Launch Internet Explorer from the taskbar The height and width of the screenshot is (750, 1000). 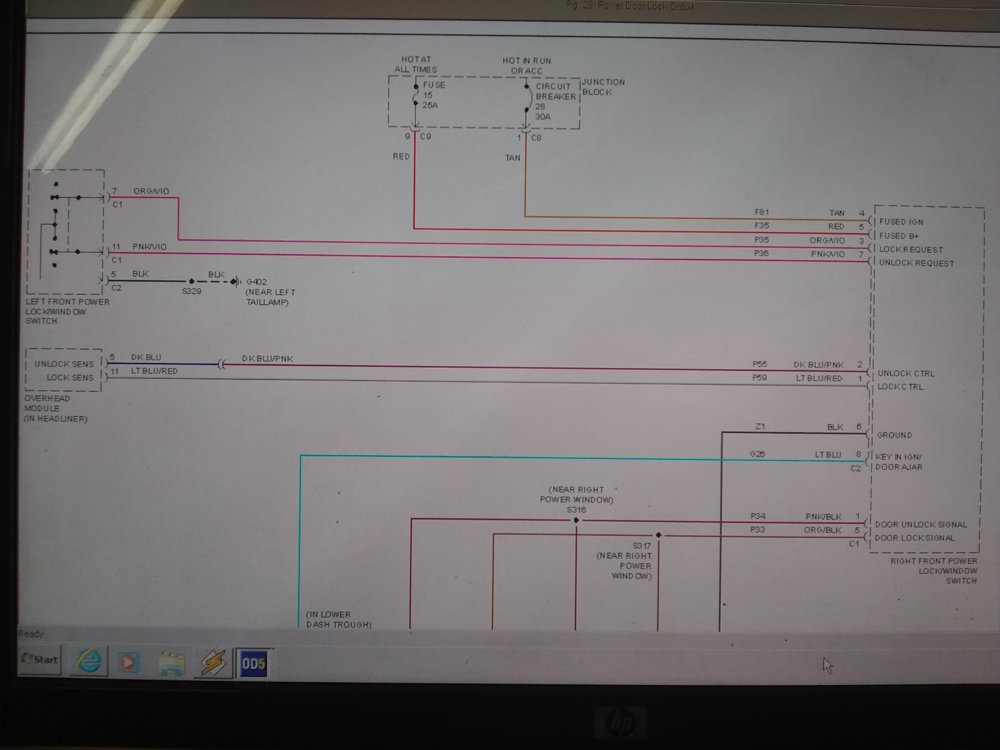pyautogui.click(x=89, y=661)
